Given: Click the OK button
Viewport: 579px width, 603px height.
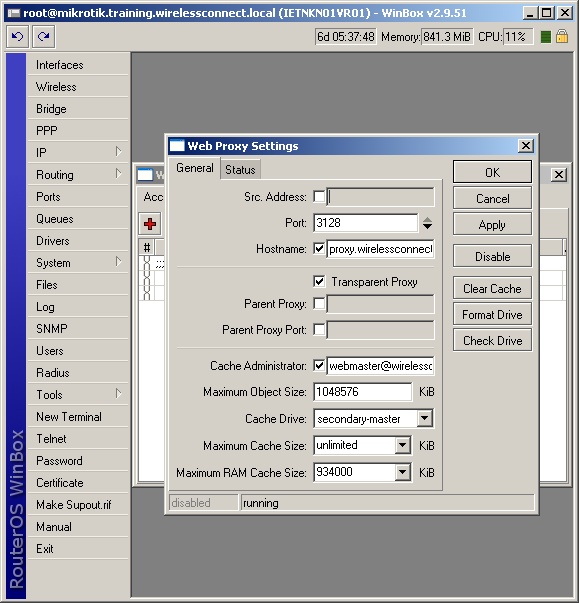Looking at the screenshot, I should pos(492,172).
